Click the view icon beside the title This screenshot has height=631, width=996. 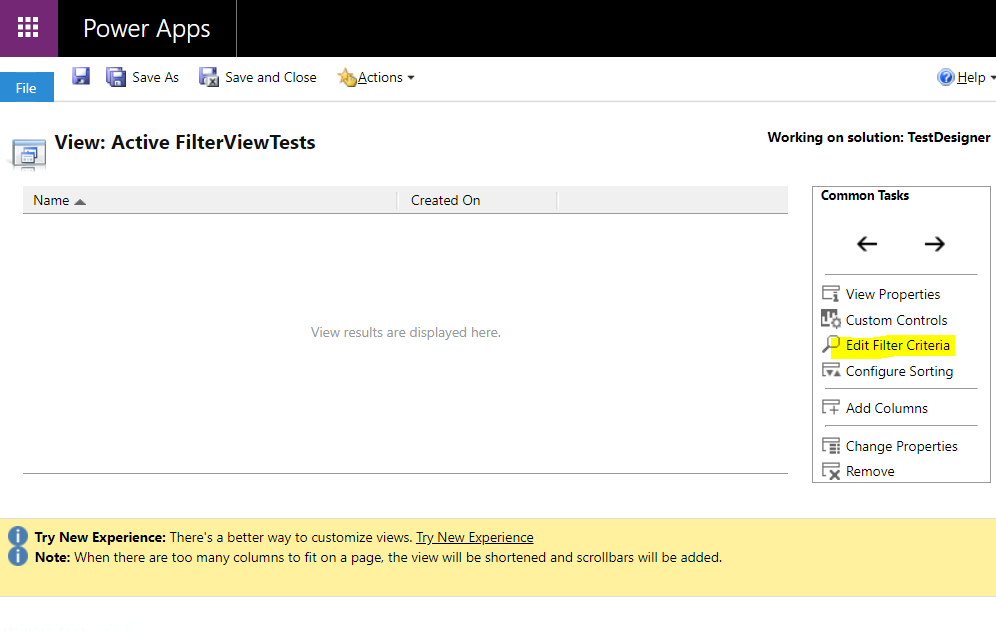pos(28,154)
